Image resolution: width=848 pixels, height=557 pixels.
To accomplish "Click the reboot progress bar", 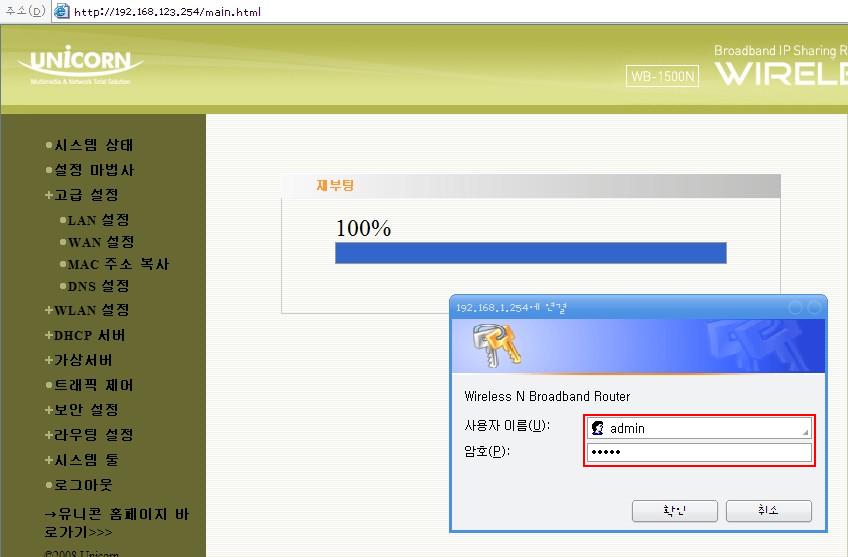I will pos(531,253).
